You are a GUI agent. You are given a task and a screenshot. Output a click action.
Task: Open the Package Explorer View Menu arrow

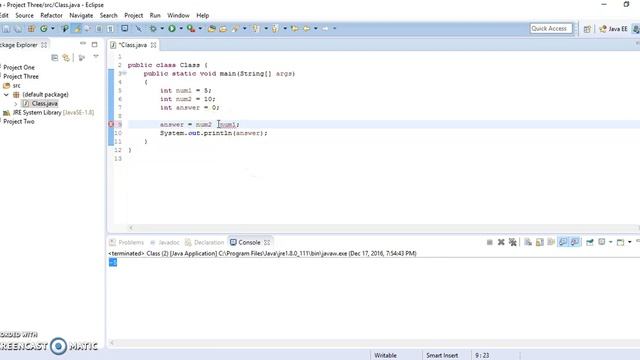tap(96, 57)
